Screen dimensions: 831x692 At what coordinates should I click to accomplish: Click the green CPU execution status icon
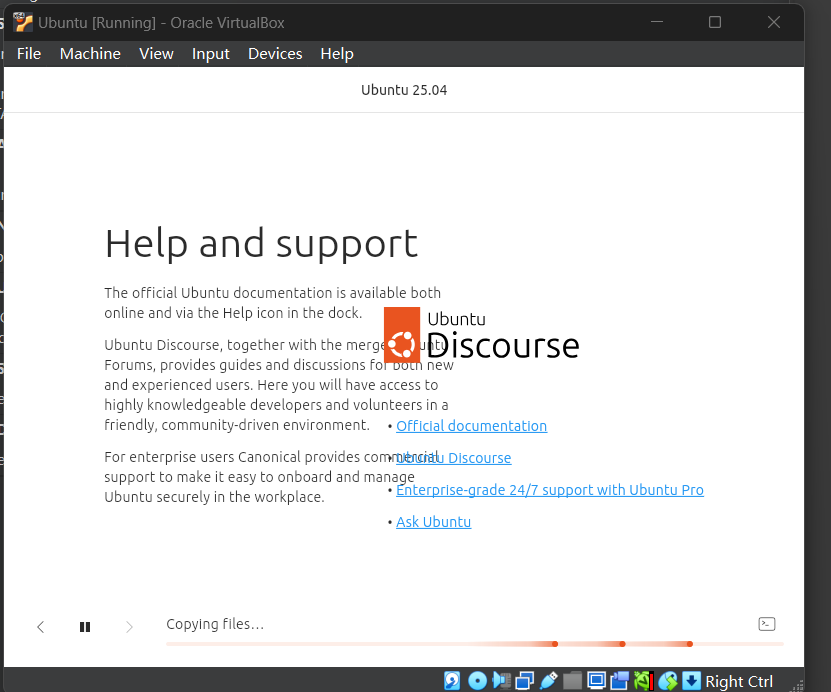coord(643,680)
